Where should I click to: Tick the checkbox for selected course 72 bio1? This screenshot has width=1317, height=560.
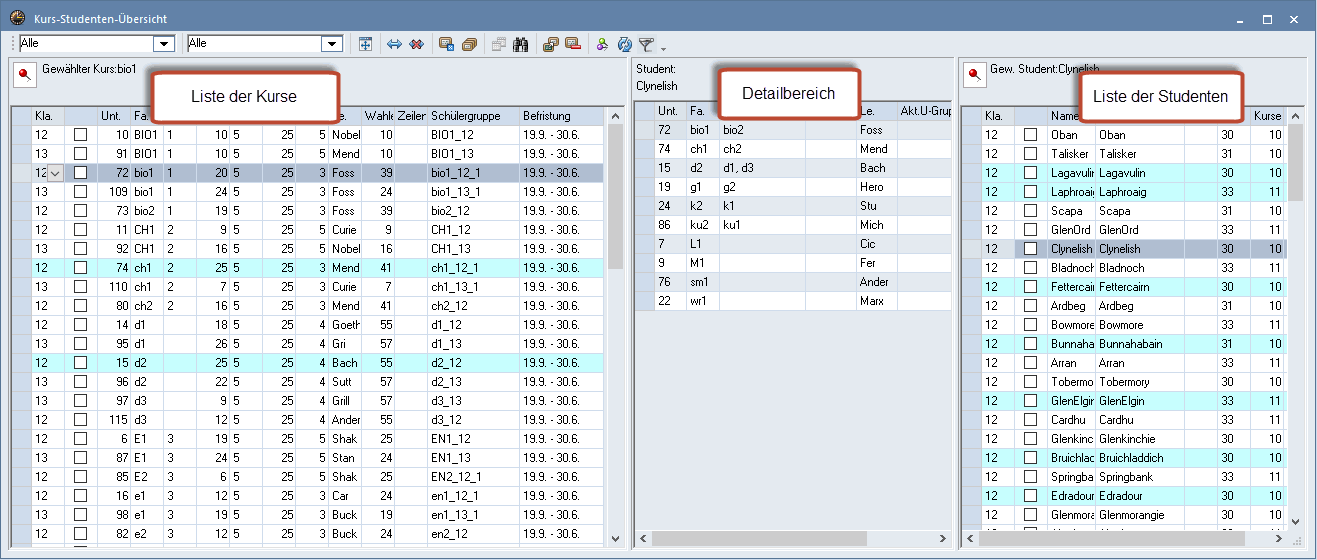pyautogui.click(x=81, y=172)
